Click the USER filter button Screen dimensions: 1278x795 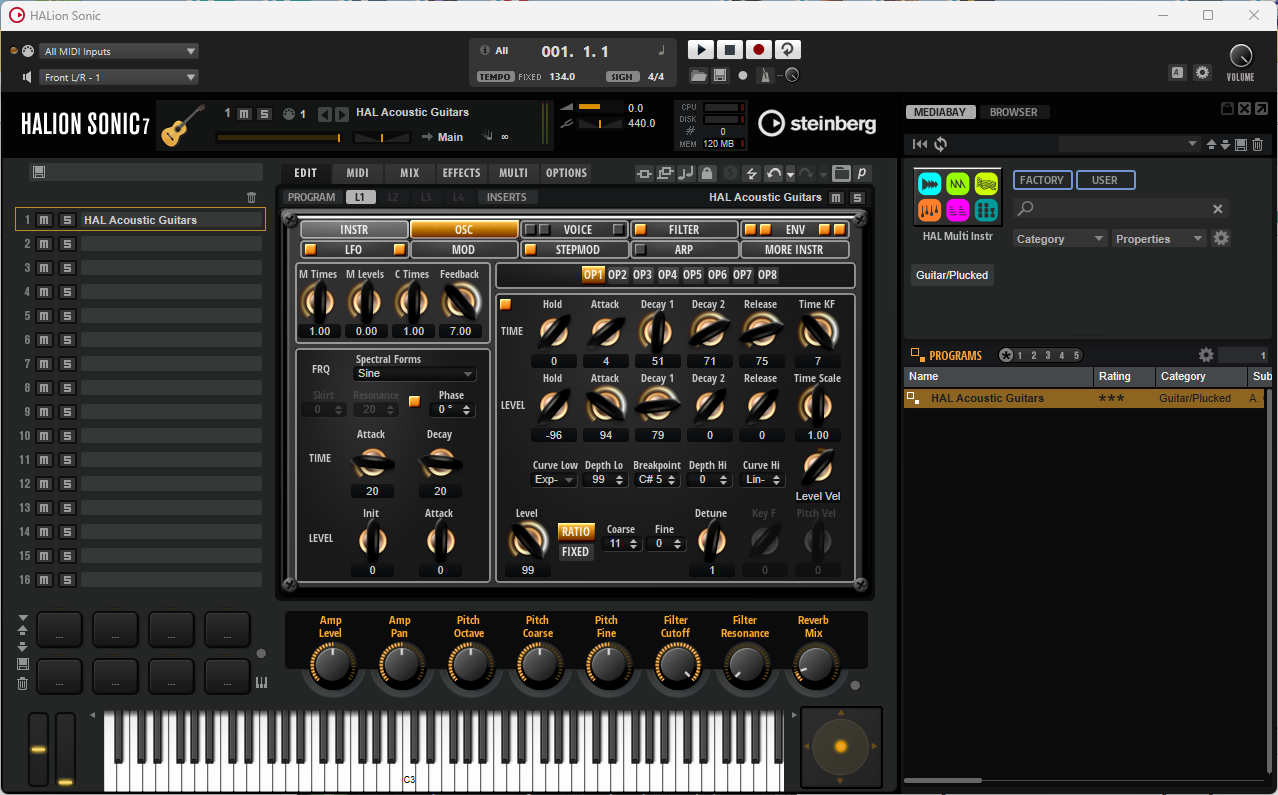click(1105, 180)
